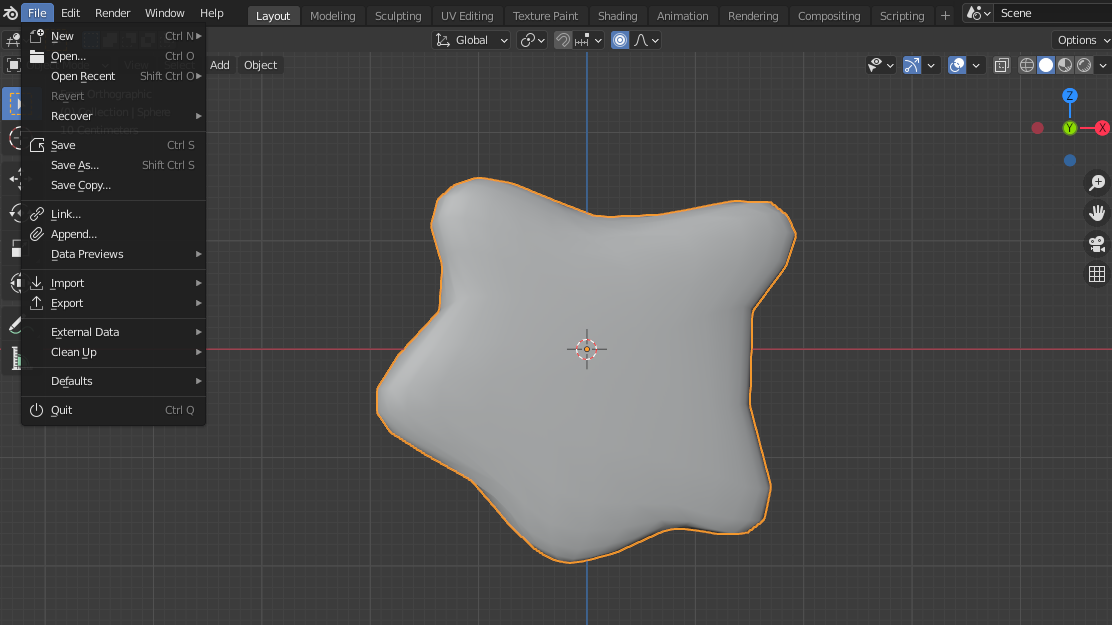Switch to the Shading workspace tab
Screen dimensions: 1112x625
618,16
